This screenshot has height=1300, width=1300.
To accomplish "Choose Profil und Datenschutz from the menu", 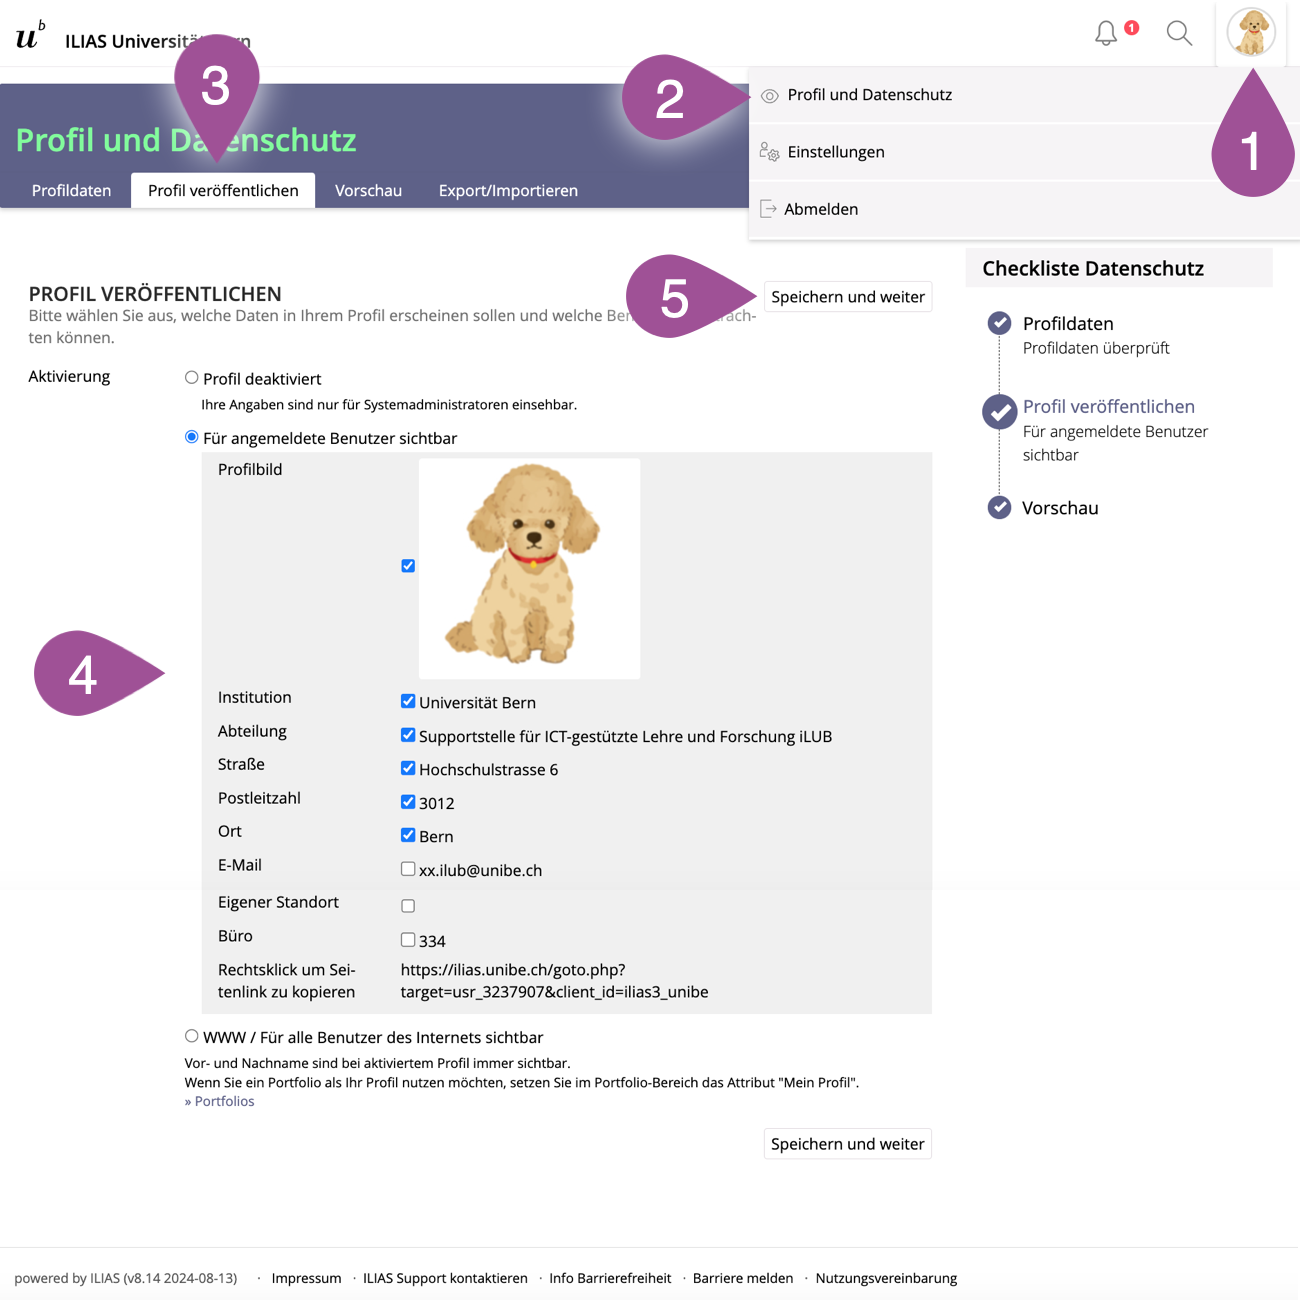I will (x=869, y=95).
